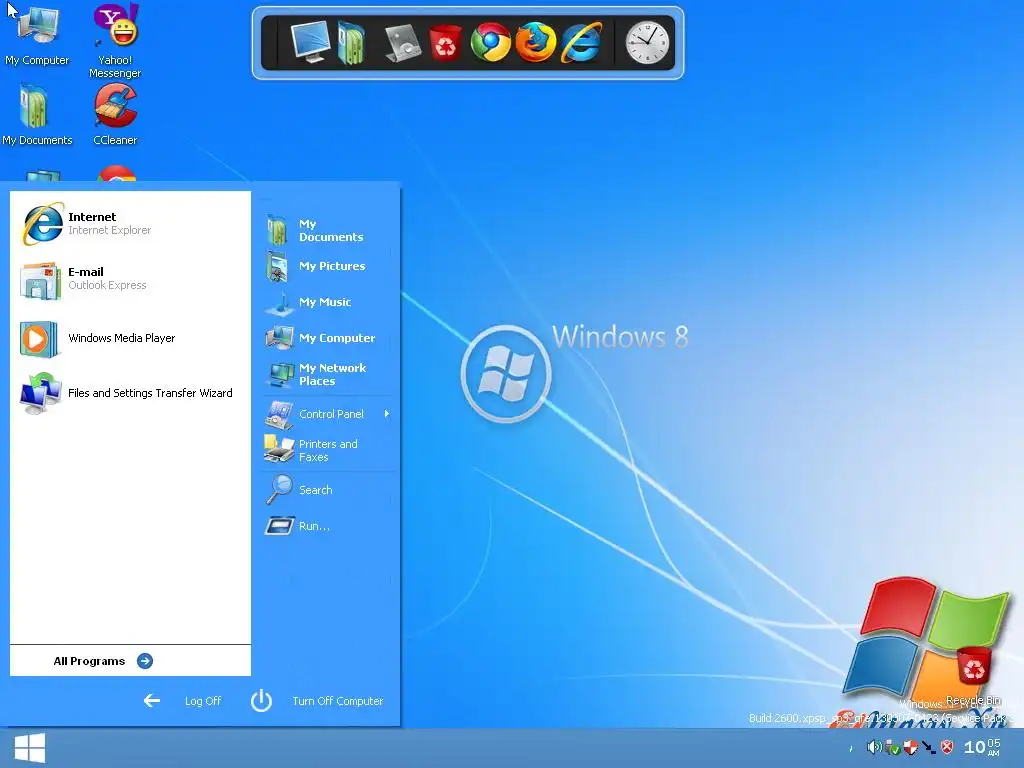Click the Safely Remove Hardware tray icon
Image resolution: width=1024 pixels, height=768 pixels.
pos(892,747)
